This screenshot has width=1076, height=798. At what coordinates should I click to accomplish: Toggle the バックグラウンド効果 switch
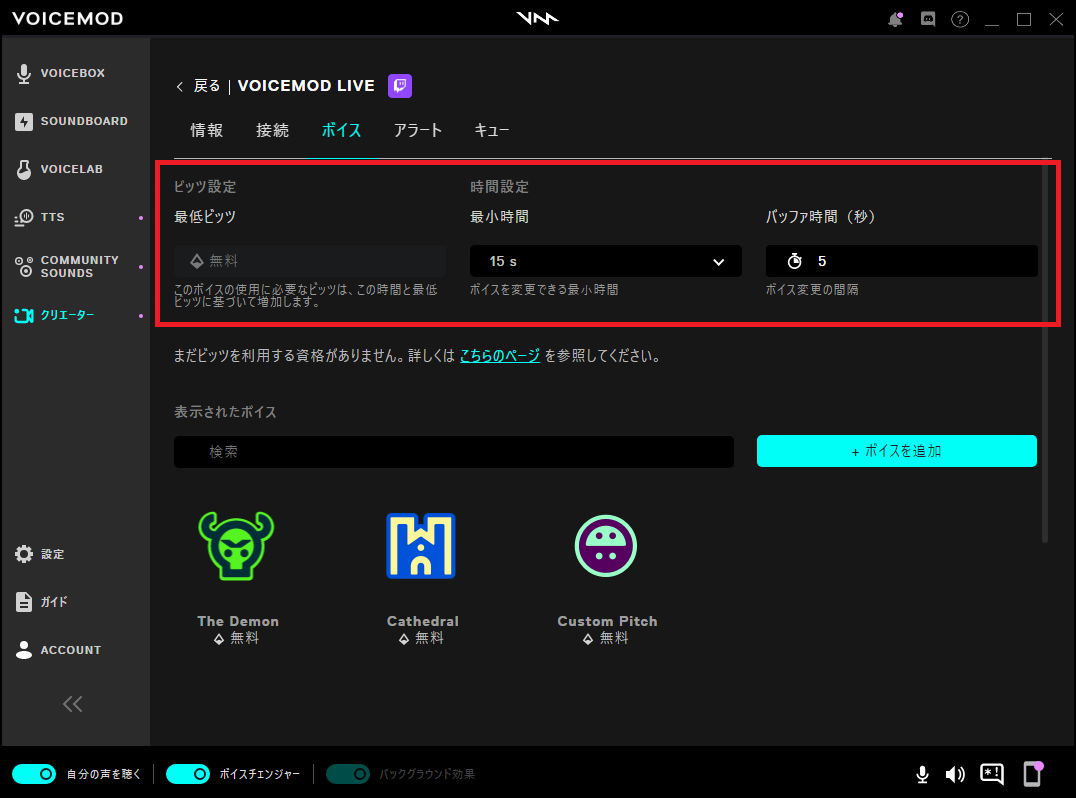pos(348,774)
